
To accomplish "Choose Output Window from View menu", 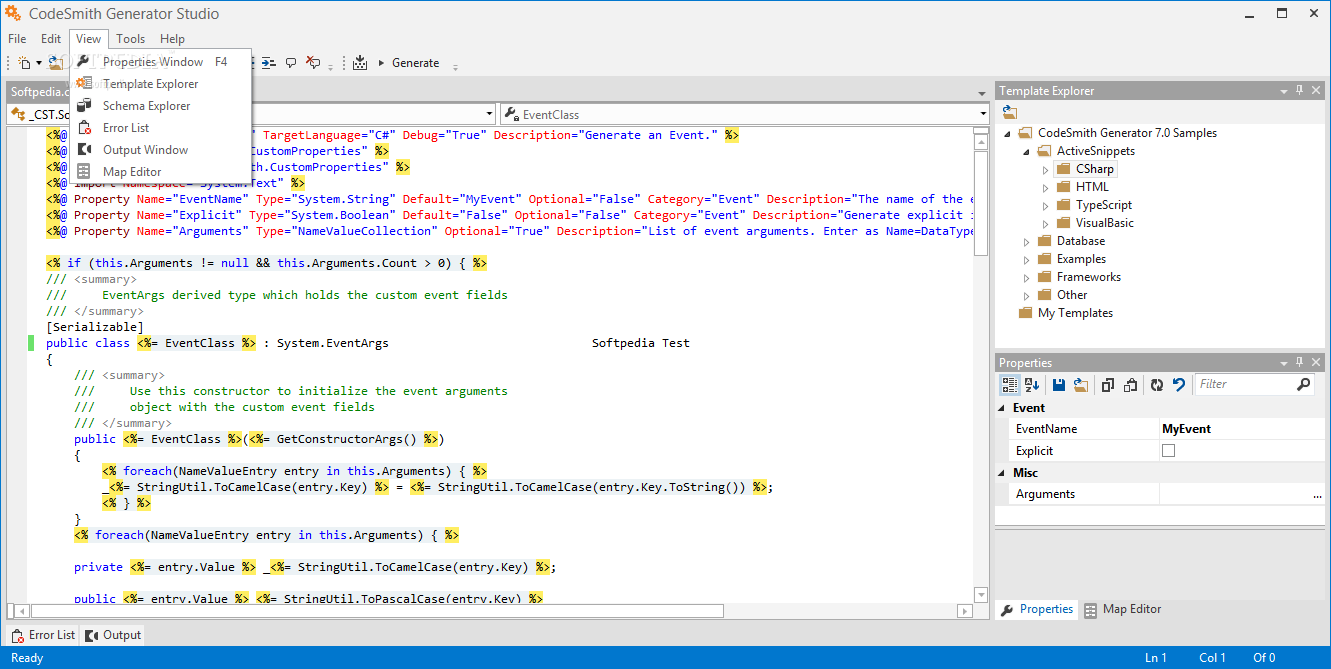I will 160,150.
